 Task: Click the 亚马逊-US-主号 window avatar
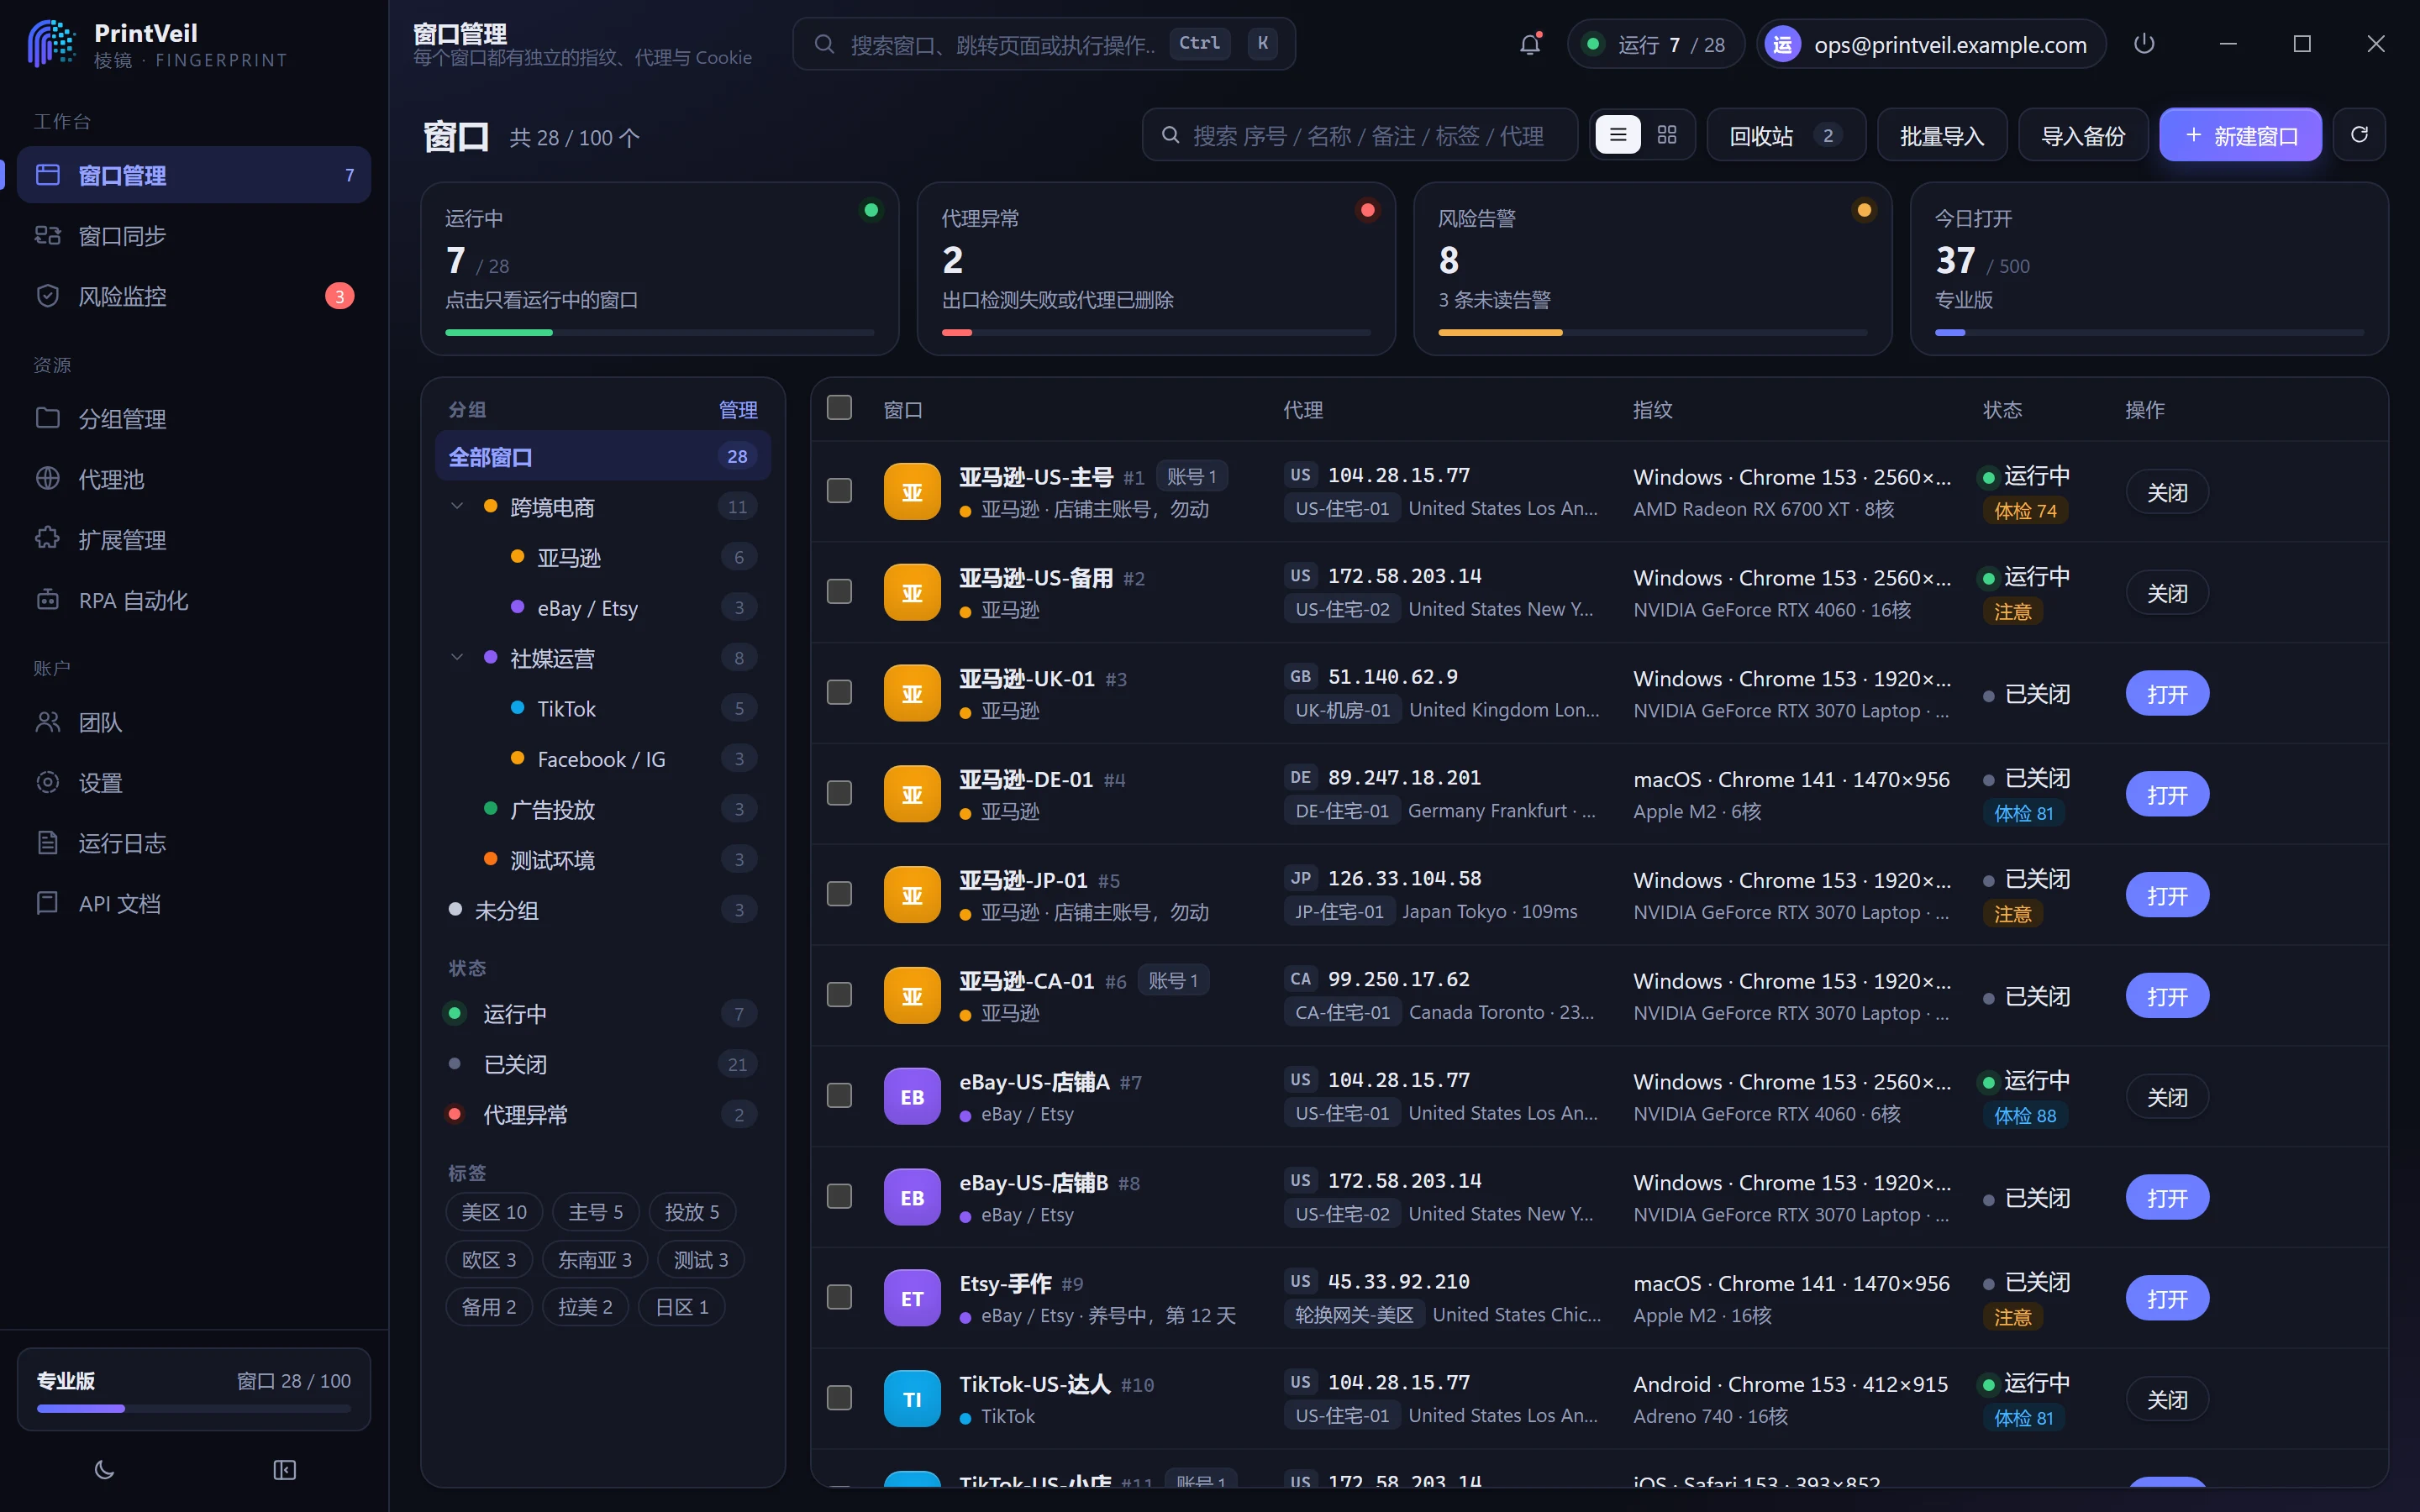912,492
